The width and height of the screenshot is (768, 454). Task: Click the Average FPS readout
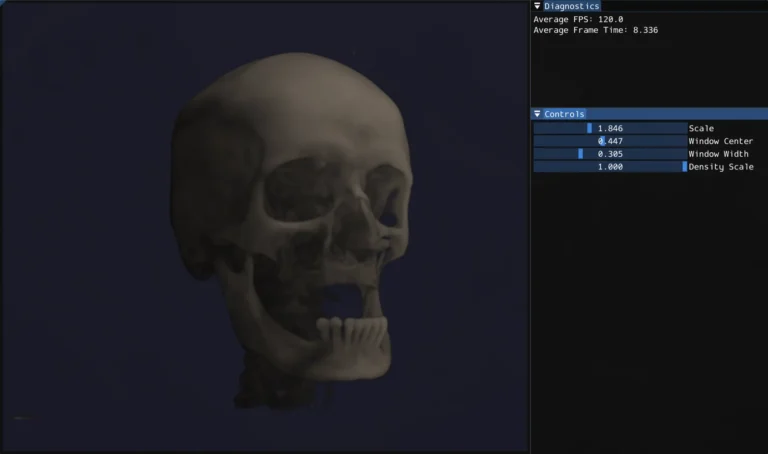click(575, 19)
